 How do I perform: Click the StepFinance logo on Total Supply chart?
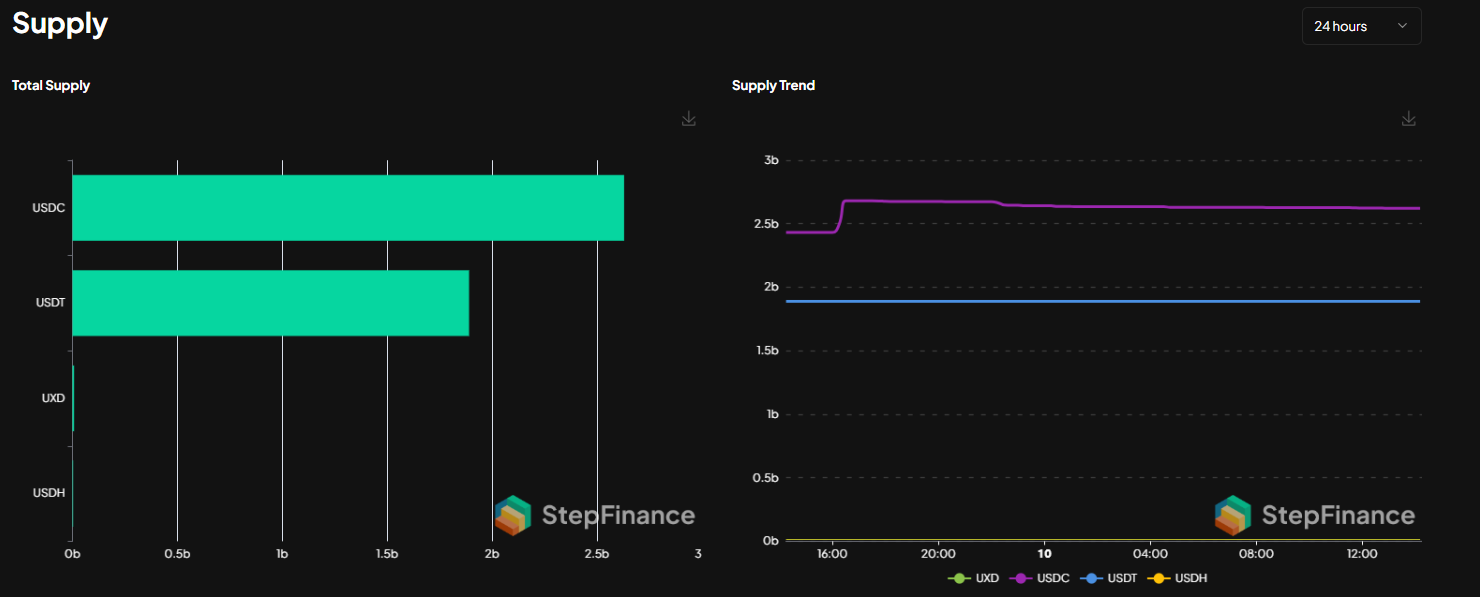pyautogui.click(x=594, y=515)
